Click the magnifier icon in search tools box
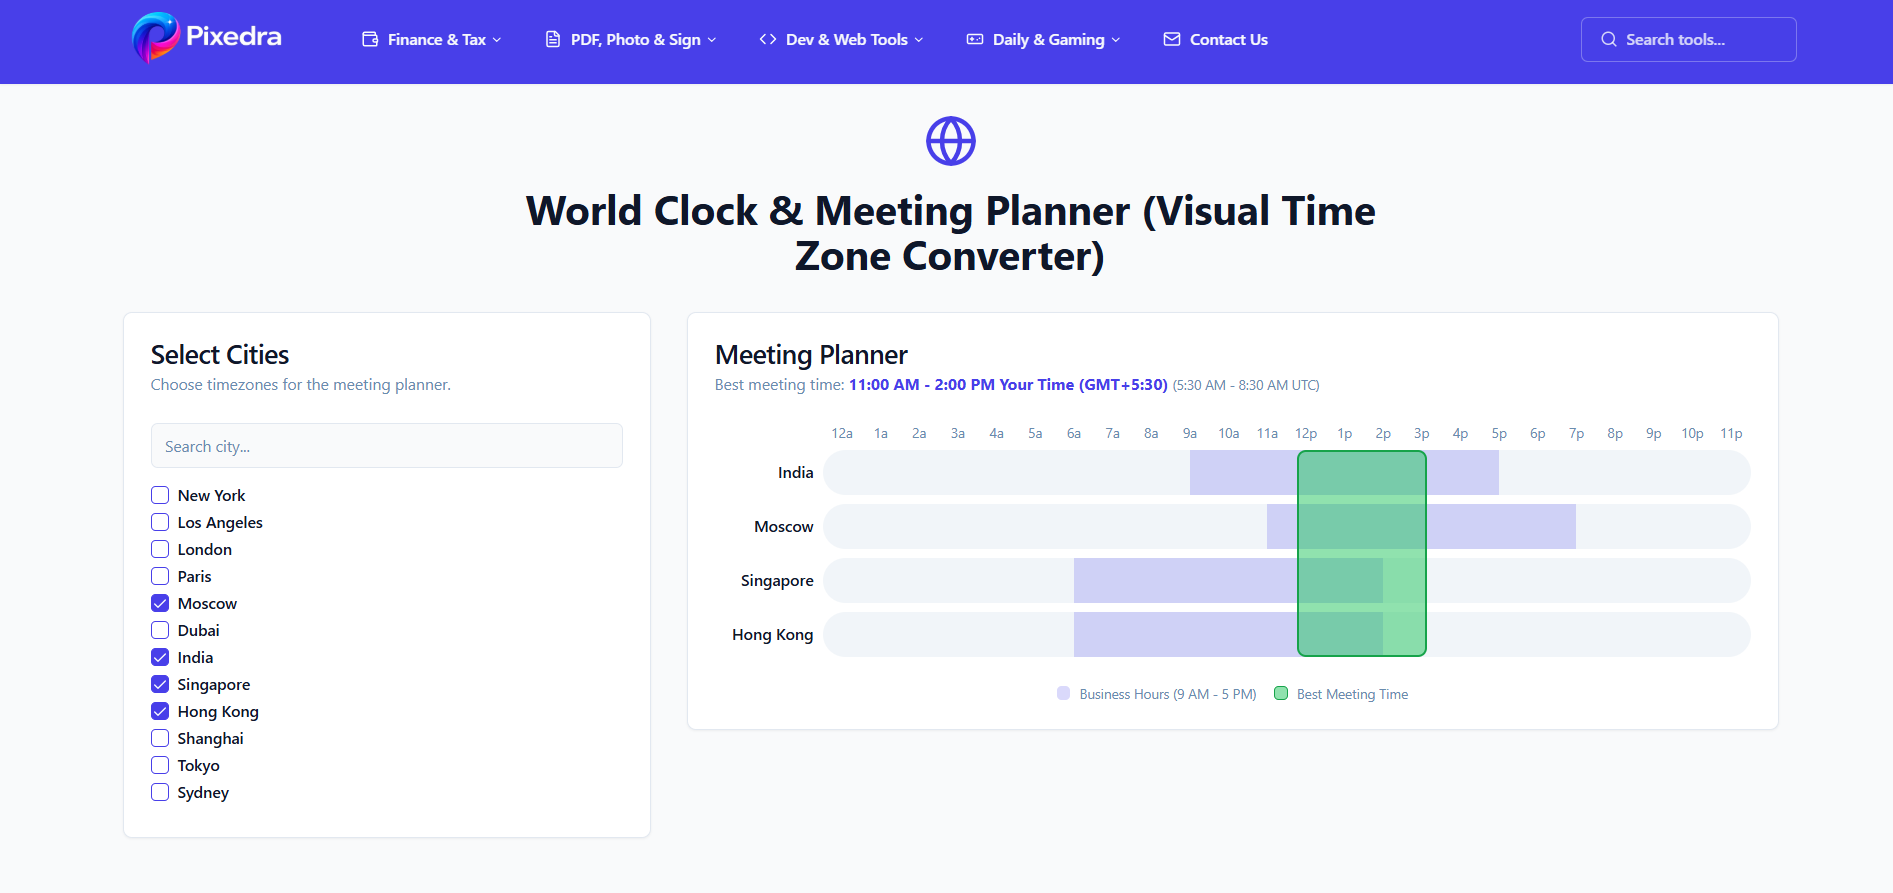This screenshot has height=893, width=1893. pos(1609,40)
